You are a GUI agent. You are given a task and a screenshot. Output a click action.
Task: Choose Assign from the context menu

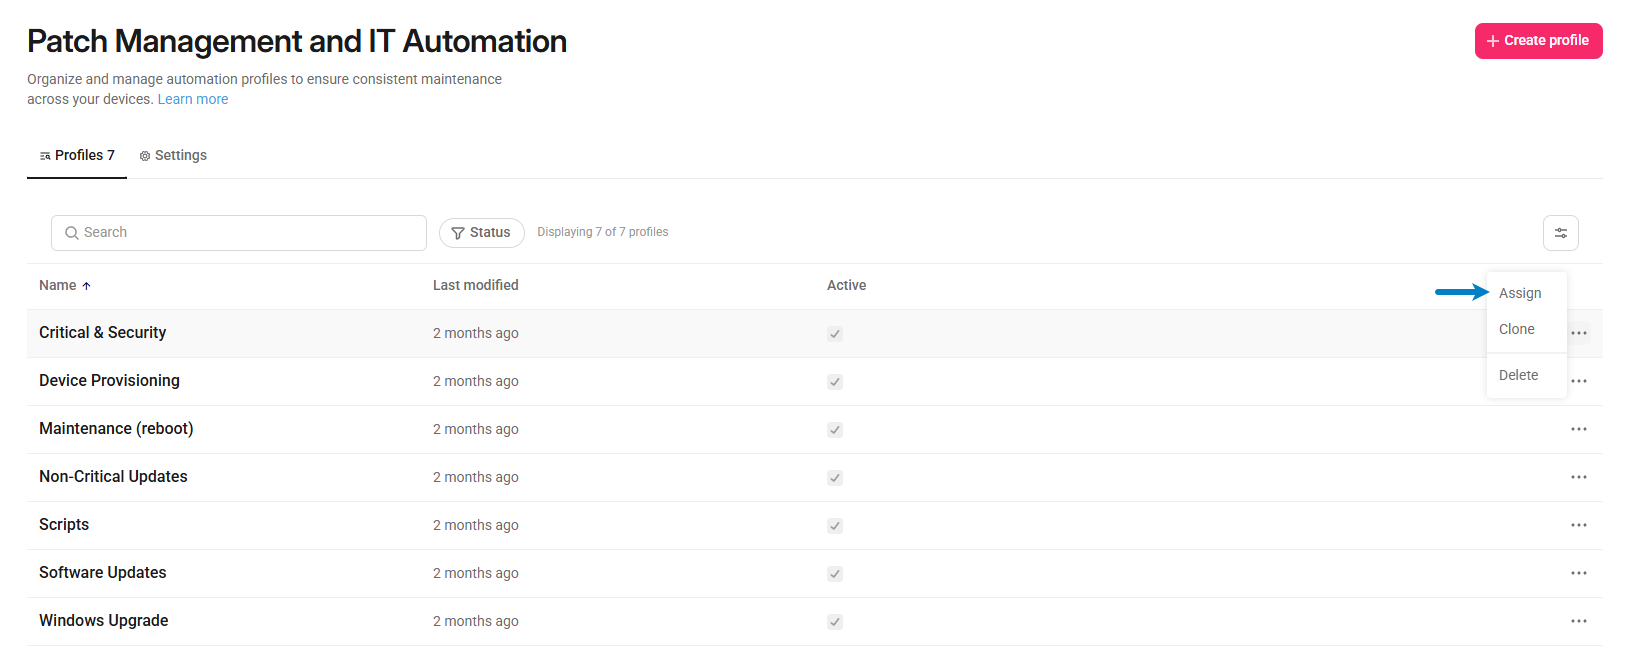tap(1520, 293)
